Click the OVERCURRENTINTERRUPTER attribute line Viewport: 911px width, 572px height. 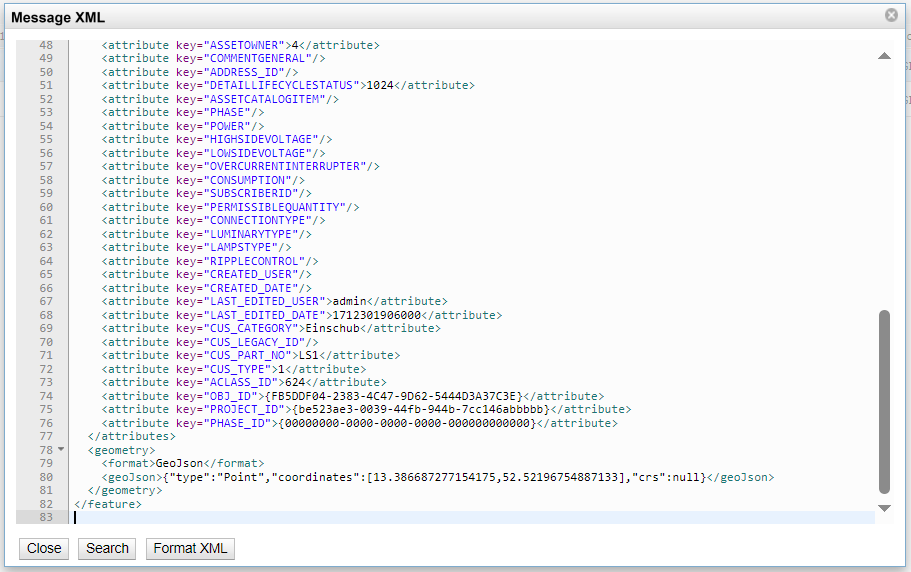click(241, 166)
